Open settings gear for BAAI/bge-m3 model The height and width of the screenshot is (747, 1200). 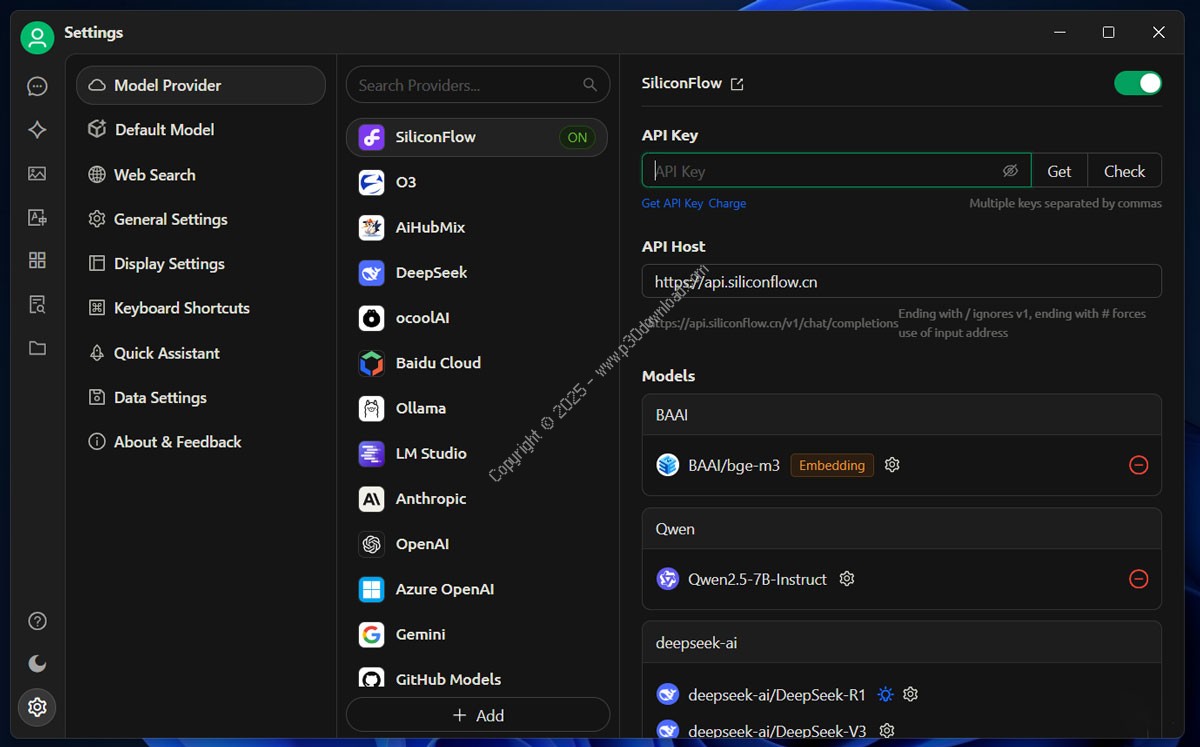point(893,465)
